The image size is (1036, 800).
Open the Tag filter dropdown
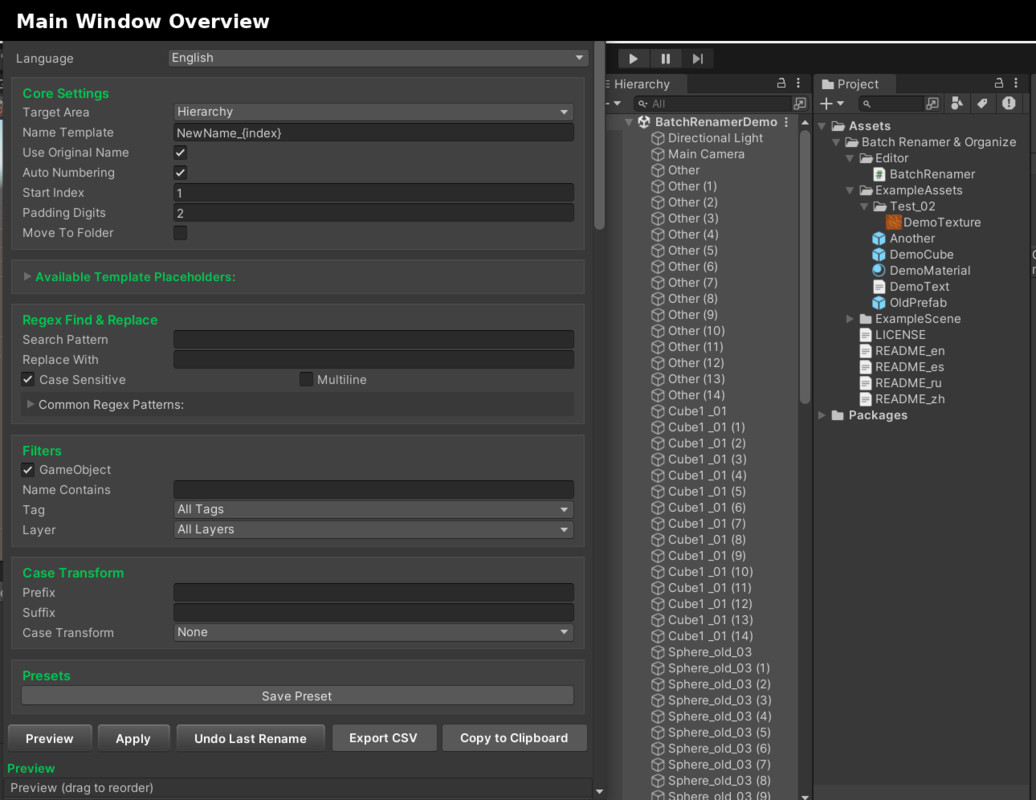(x=373, y=509)
